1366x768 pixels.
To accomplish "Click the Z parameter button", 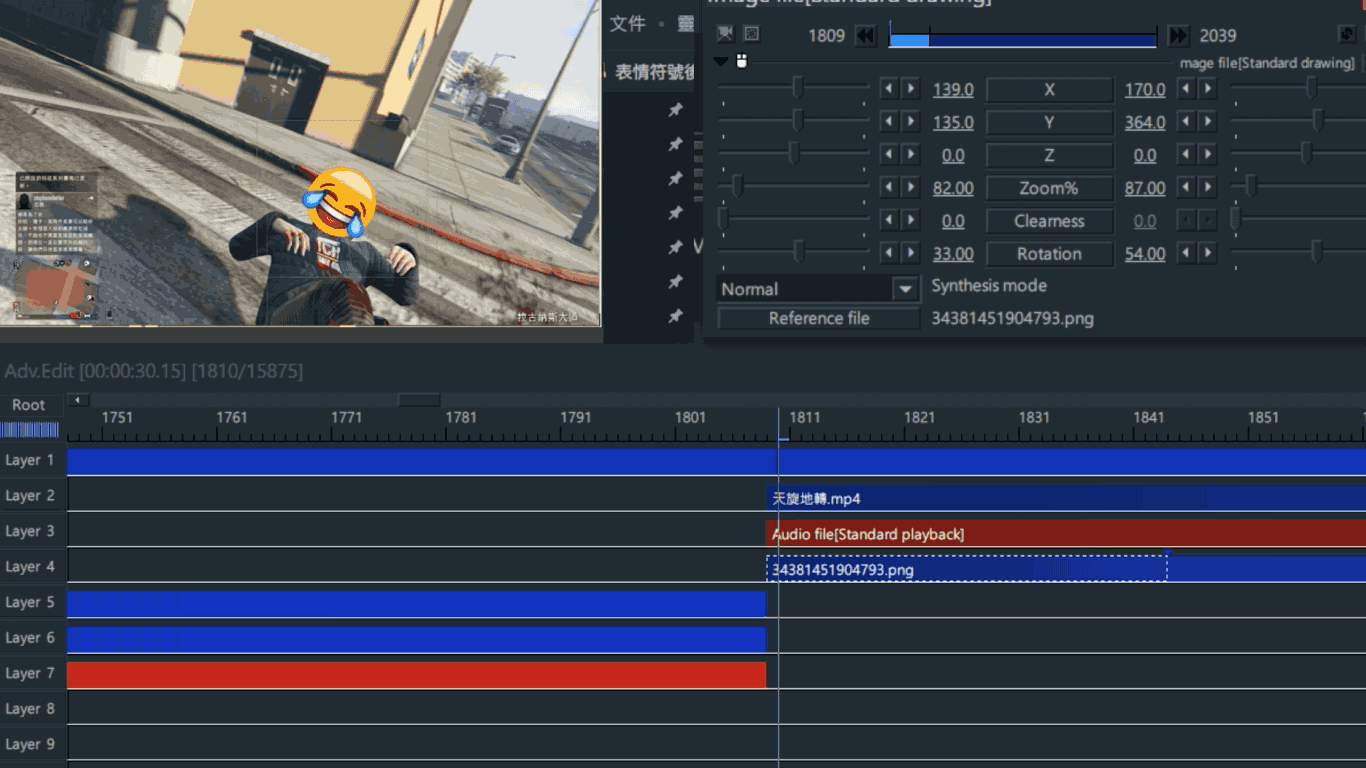I will pyautogui.click(x=1049, y=155).
